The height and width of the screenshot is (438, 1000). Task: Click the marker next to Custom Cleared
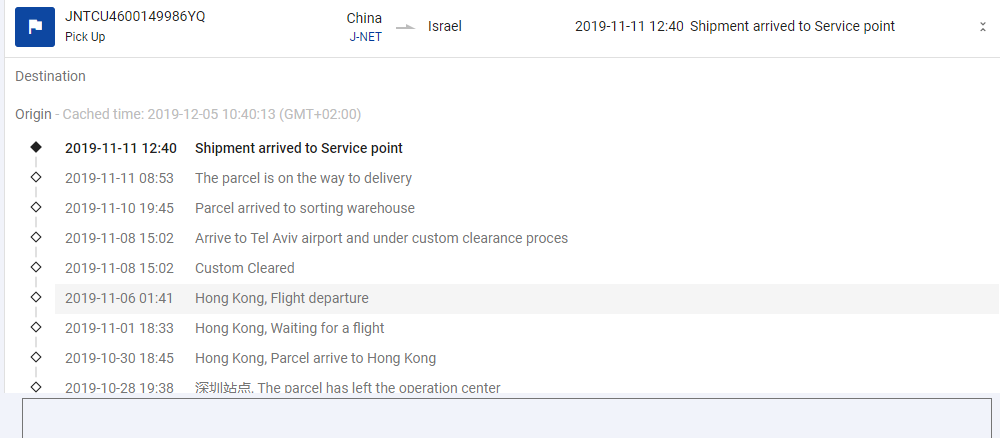37,267
